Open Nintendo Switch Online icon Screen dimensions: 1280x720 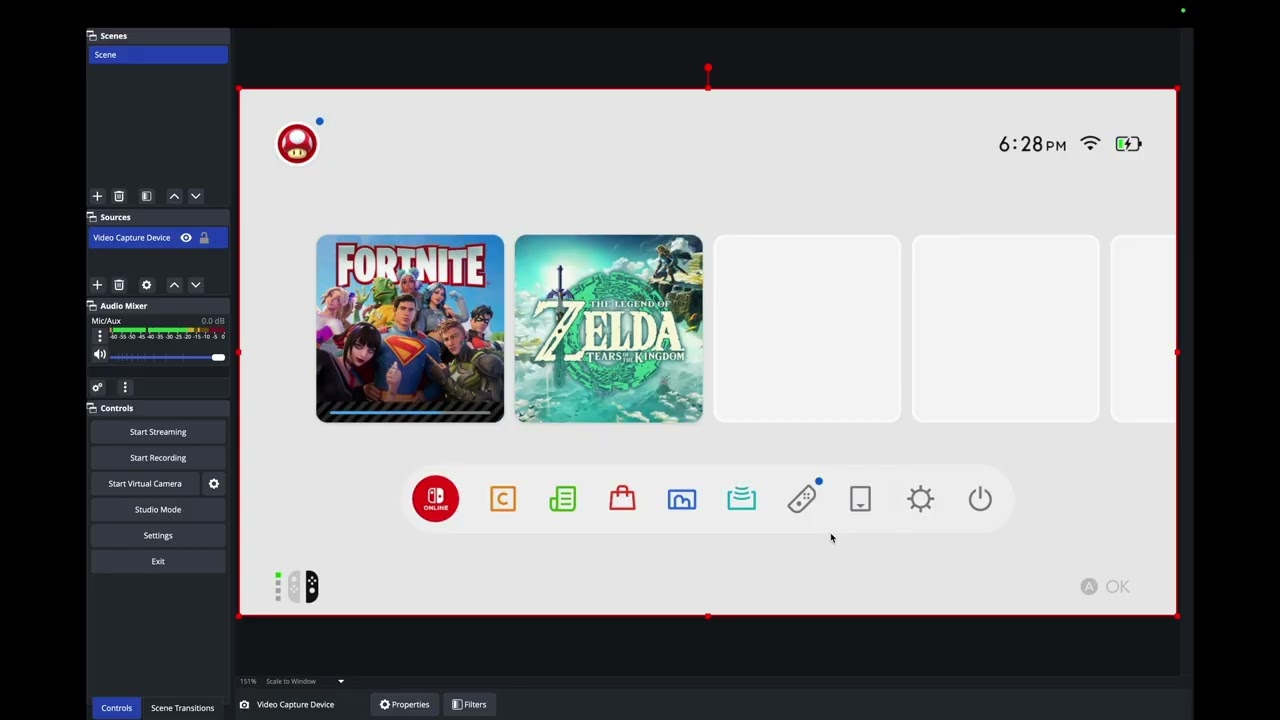[x=436, y=499]
